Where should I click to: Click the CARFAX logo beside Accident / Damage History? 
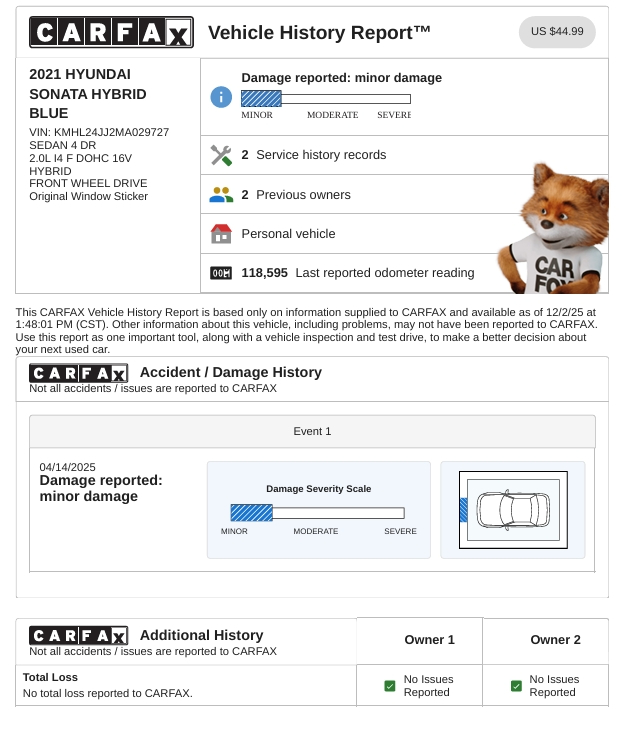pyautogui.click(x=79, y=374)
